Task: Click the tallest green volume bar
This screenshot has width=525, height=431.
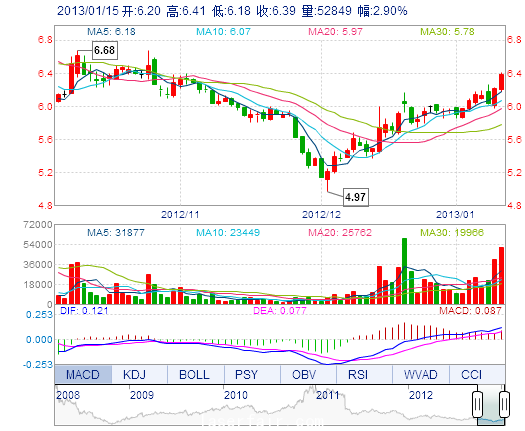Action: pos(404,271)
